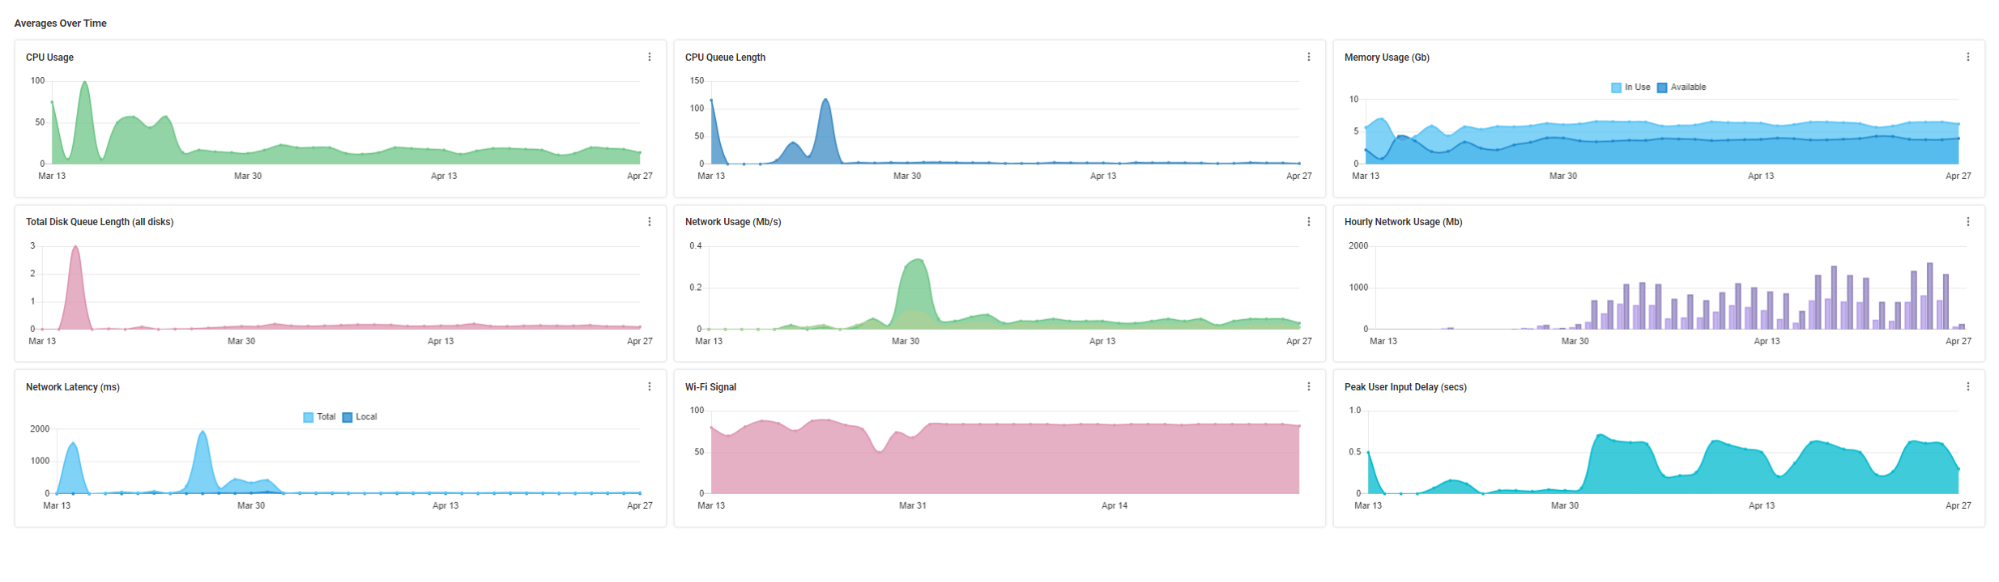Click the Averages Over Time heading
Screen dimensions: 1999x582
pos(60,23)
